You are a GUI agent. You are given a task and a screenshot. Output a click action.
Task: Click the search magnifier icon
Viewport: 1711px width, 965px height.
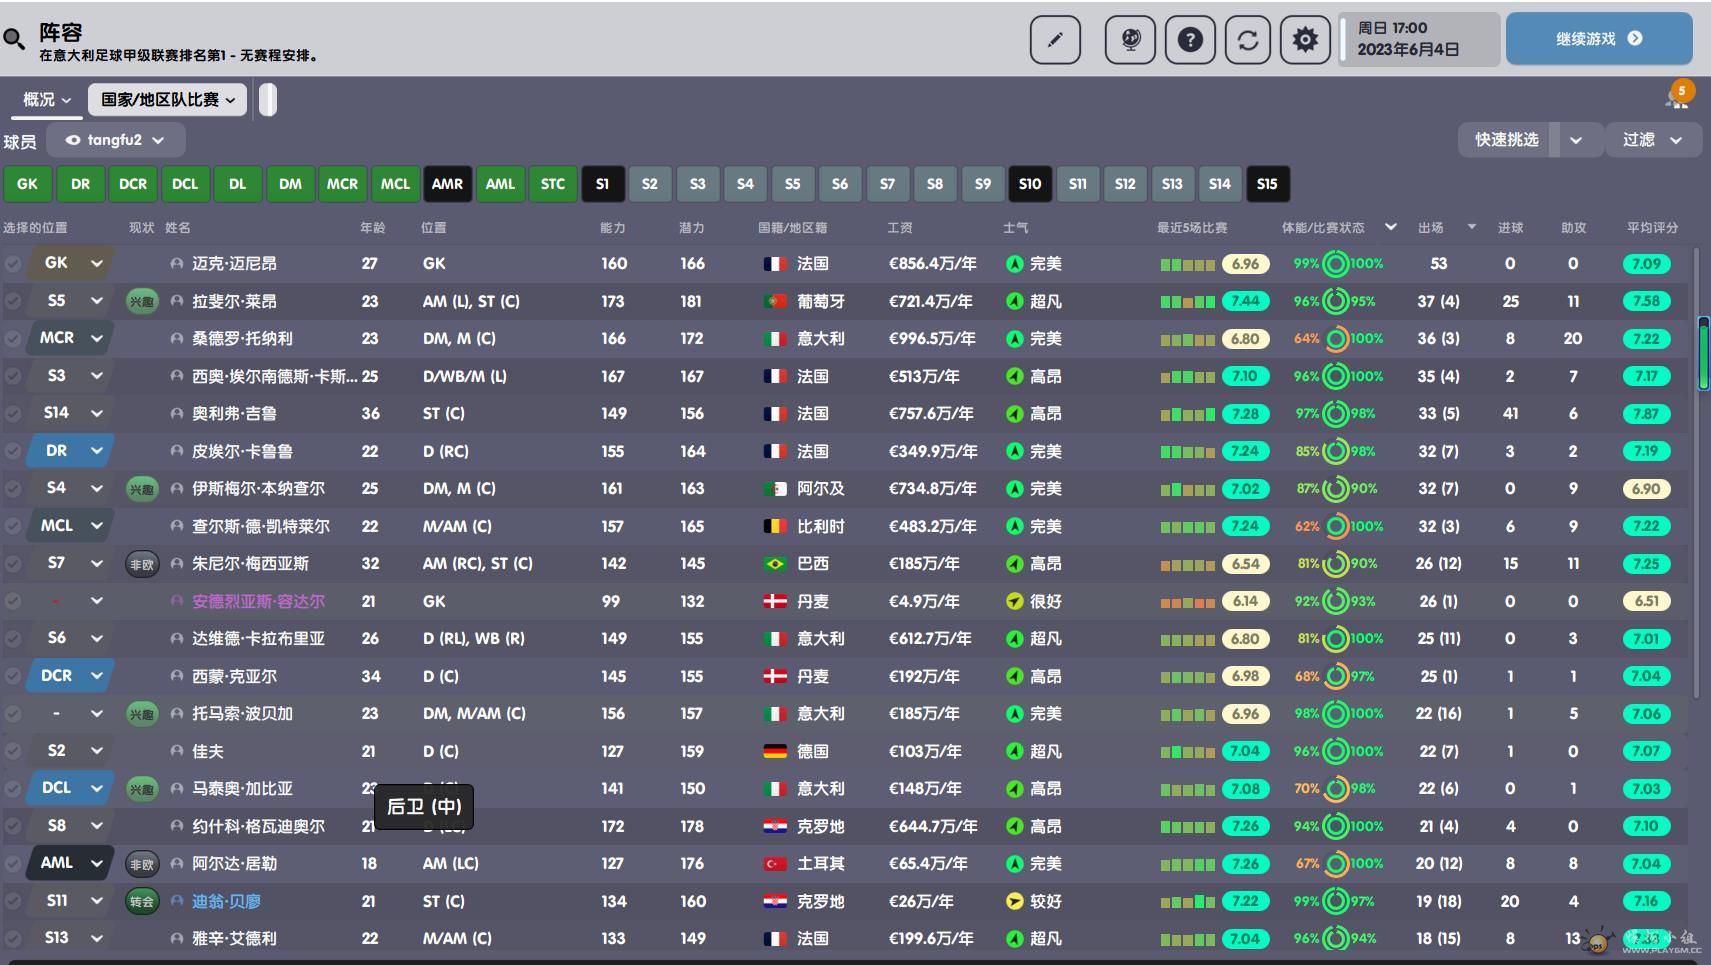pos(14,39)
